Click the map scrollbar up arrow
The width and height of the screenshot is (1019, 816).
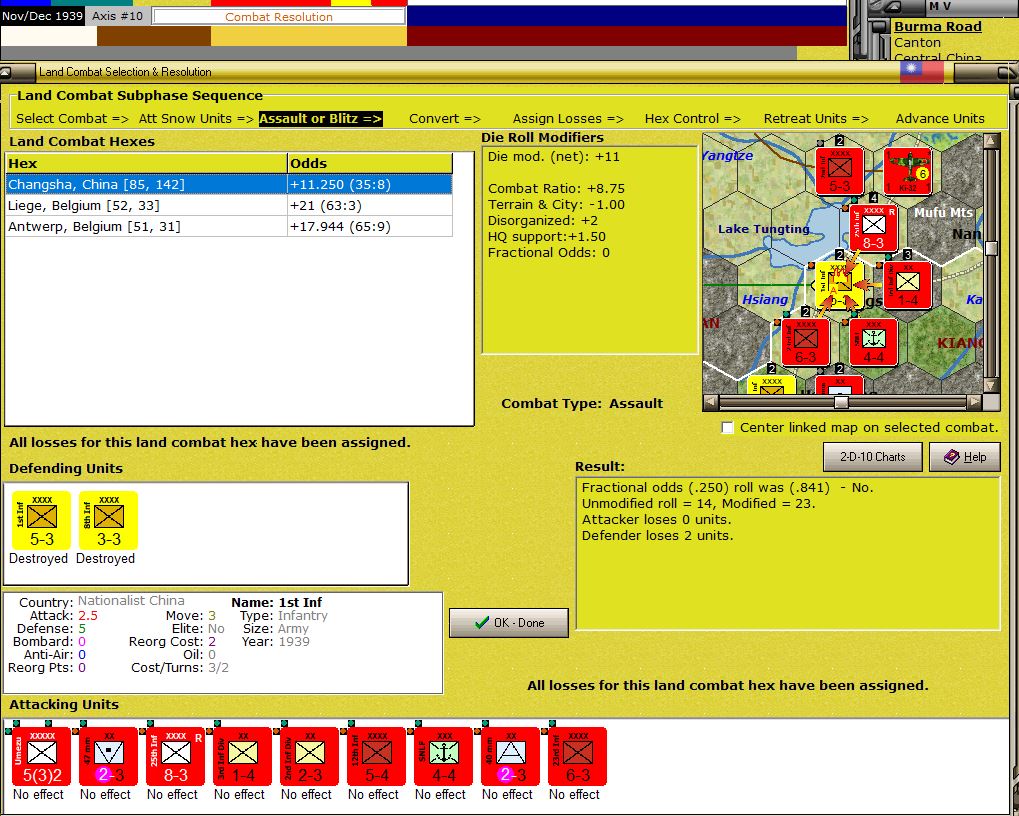coord(992,141)
